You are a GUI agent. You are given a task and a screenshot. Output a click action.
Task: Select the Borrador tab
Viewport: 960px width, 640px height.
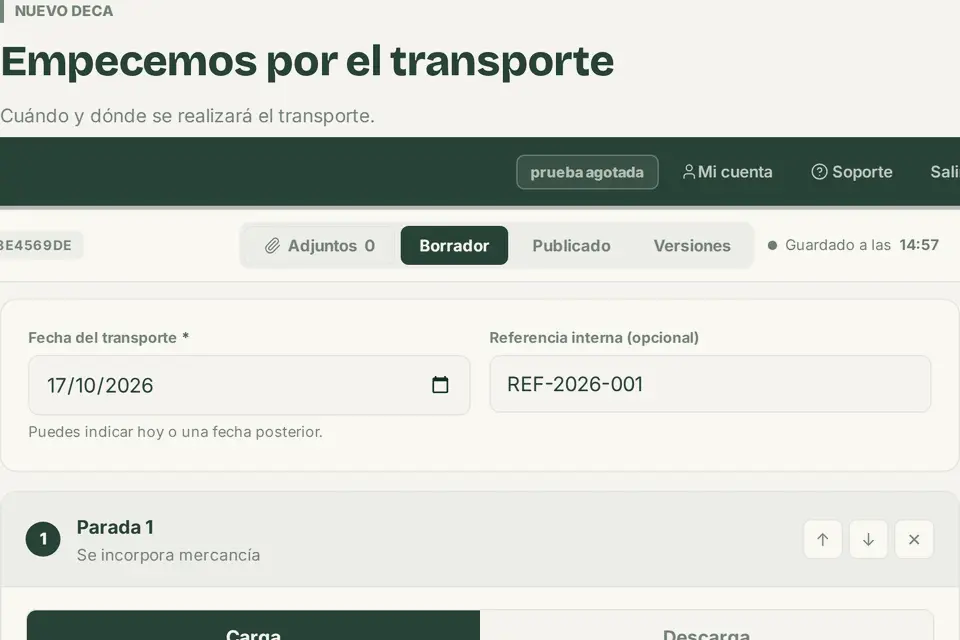(x=454, y=246)
